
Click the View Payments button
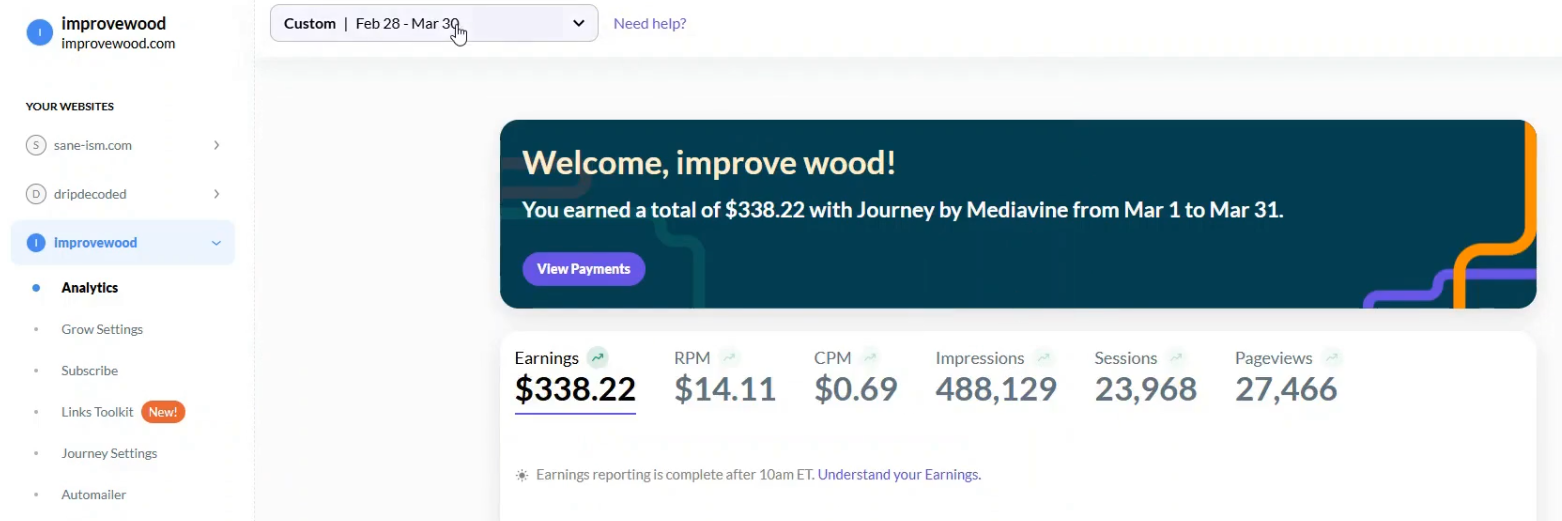[x=584, y=269]
